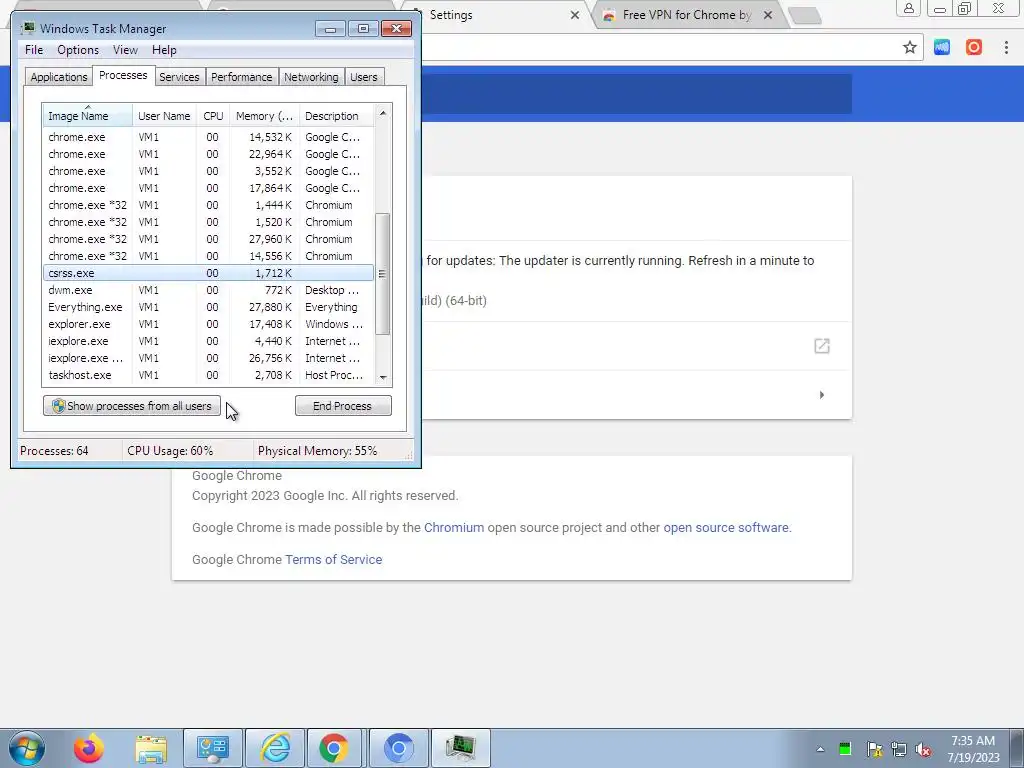Switch to the Users tab
Image resolution: width=1024 pixels, height=768 pixels.
pos(363,77)
